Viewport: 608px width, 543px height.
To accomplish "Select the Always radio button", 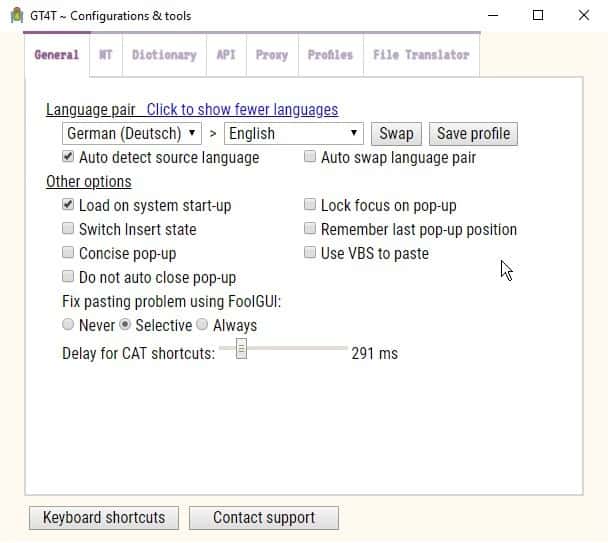I will coord(202,325).
